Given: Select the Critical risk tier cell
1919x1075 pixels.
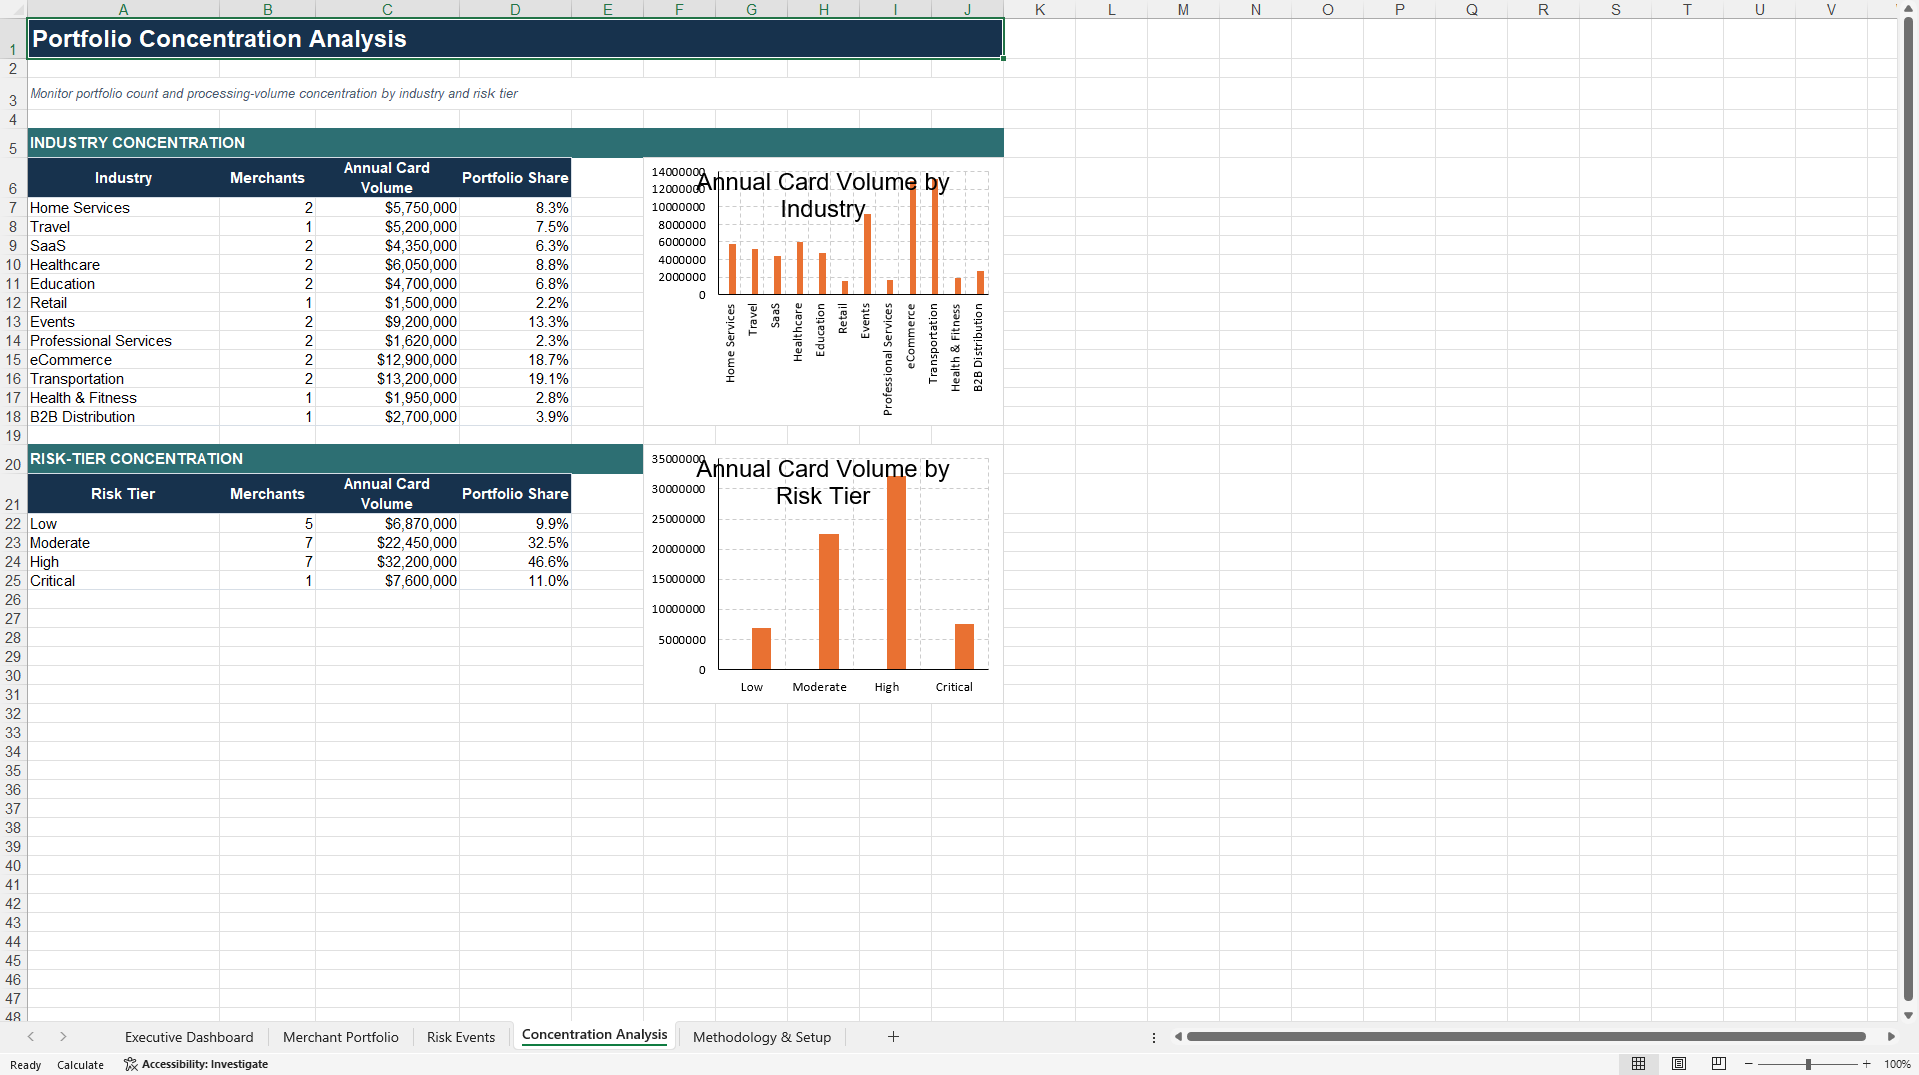Looking at the screenshot, I should coord(123,581).
